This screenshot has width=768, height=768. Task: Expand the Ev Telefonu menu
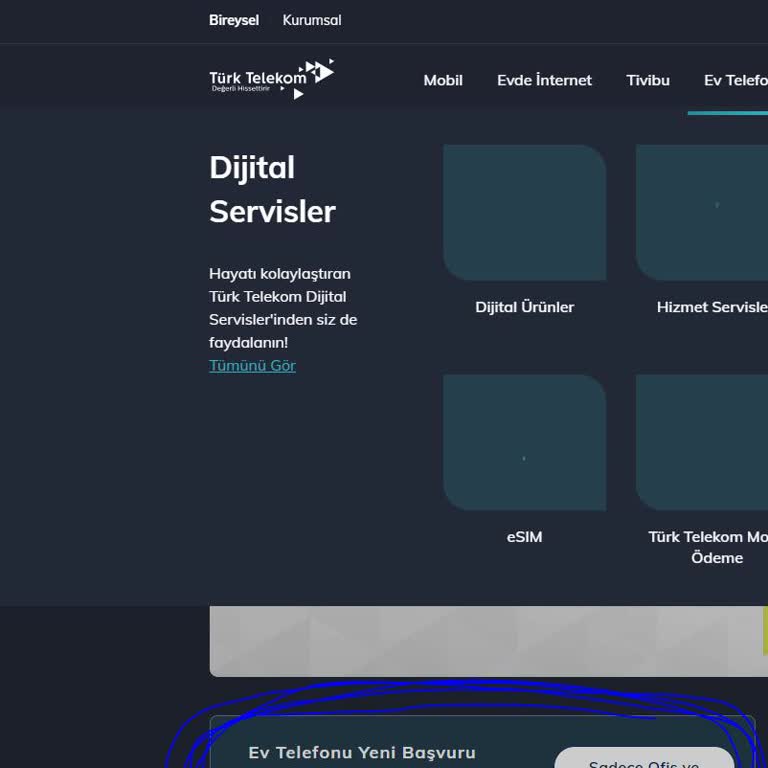pos(735,80)
